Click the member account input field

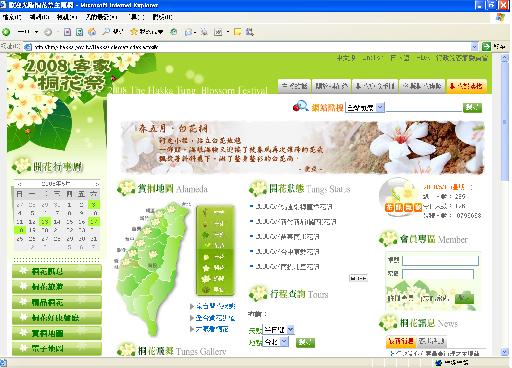click(x=440, y=260)
